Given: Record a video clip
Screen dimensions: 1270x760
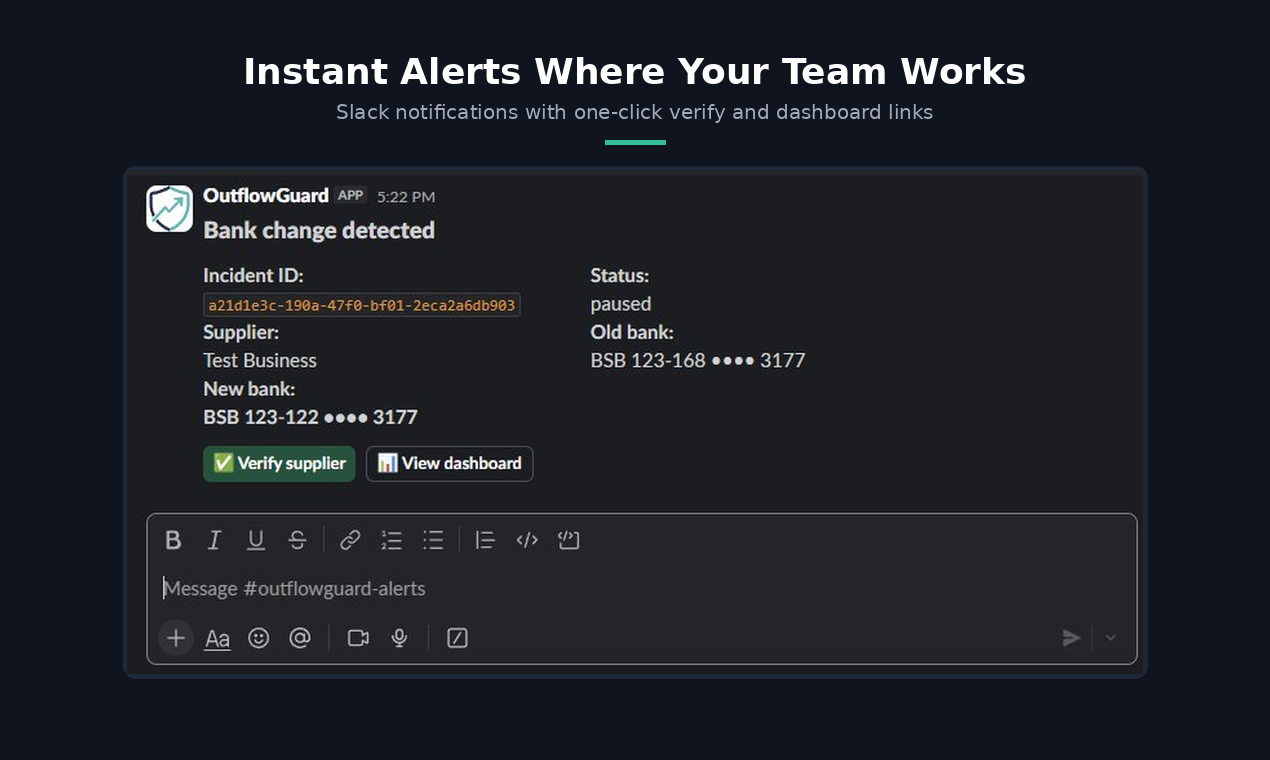Looking at the screenshot, I should (x=358, y=638).
